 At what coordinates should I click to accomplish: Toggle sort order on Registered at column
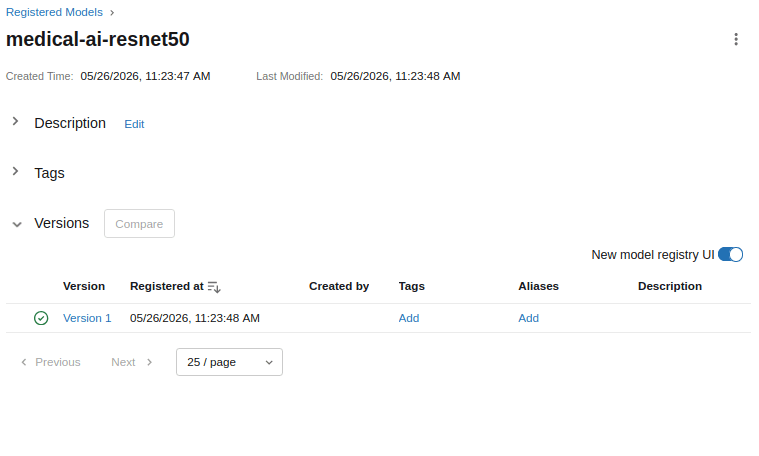tap(214, 287)
